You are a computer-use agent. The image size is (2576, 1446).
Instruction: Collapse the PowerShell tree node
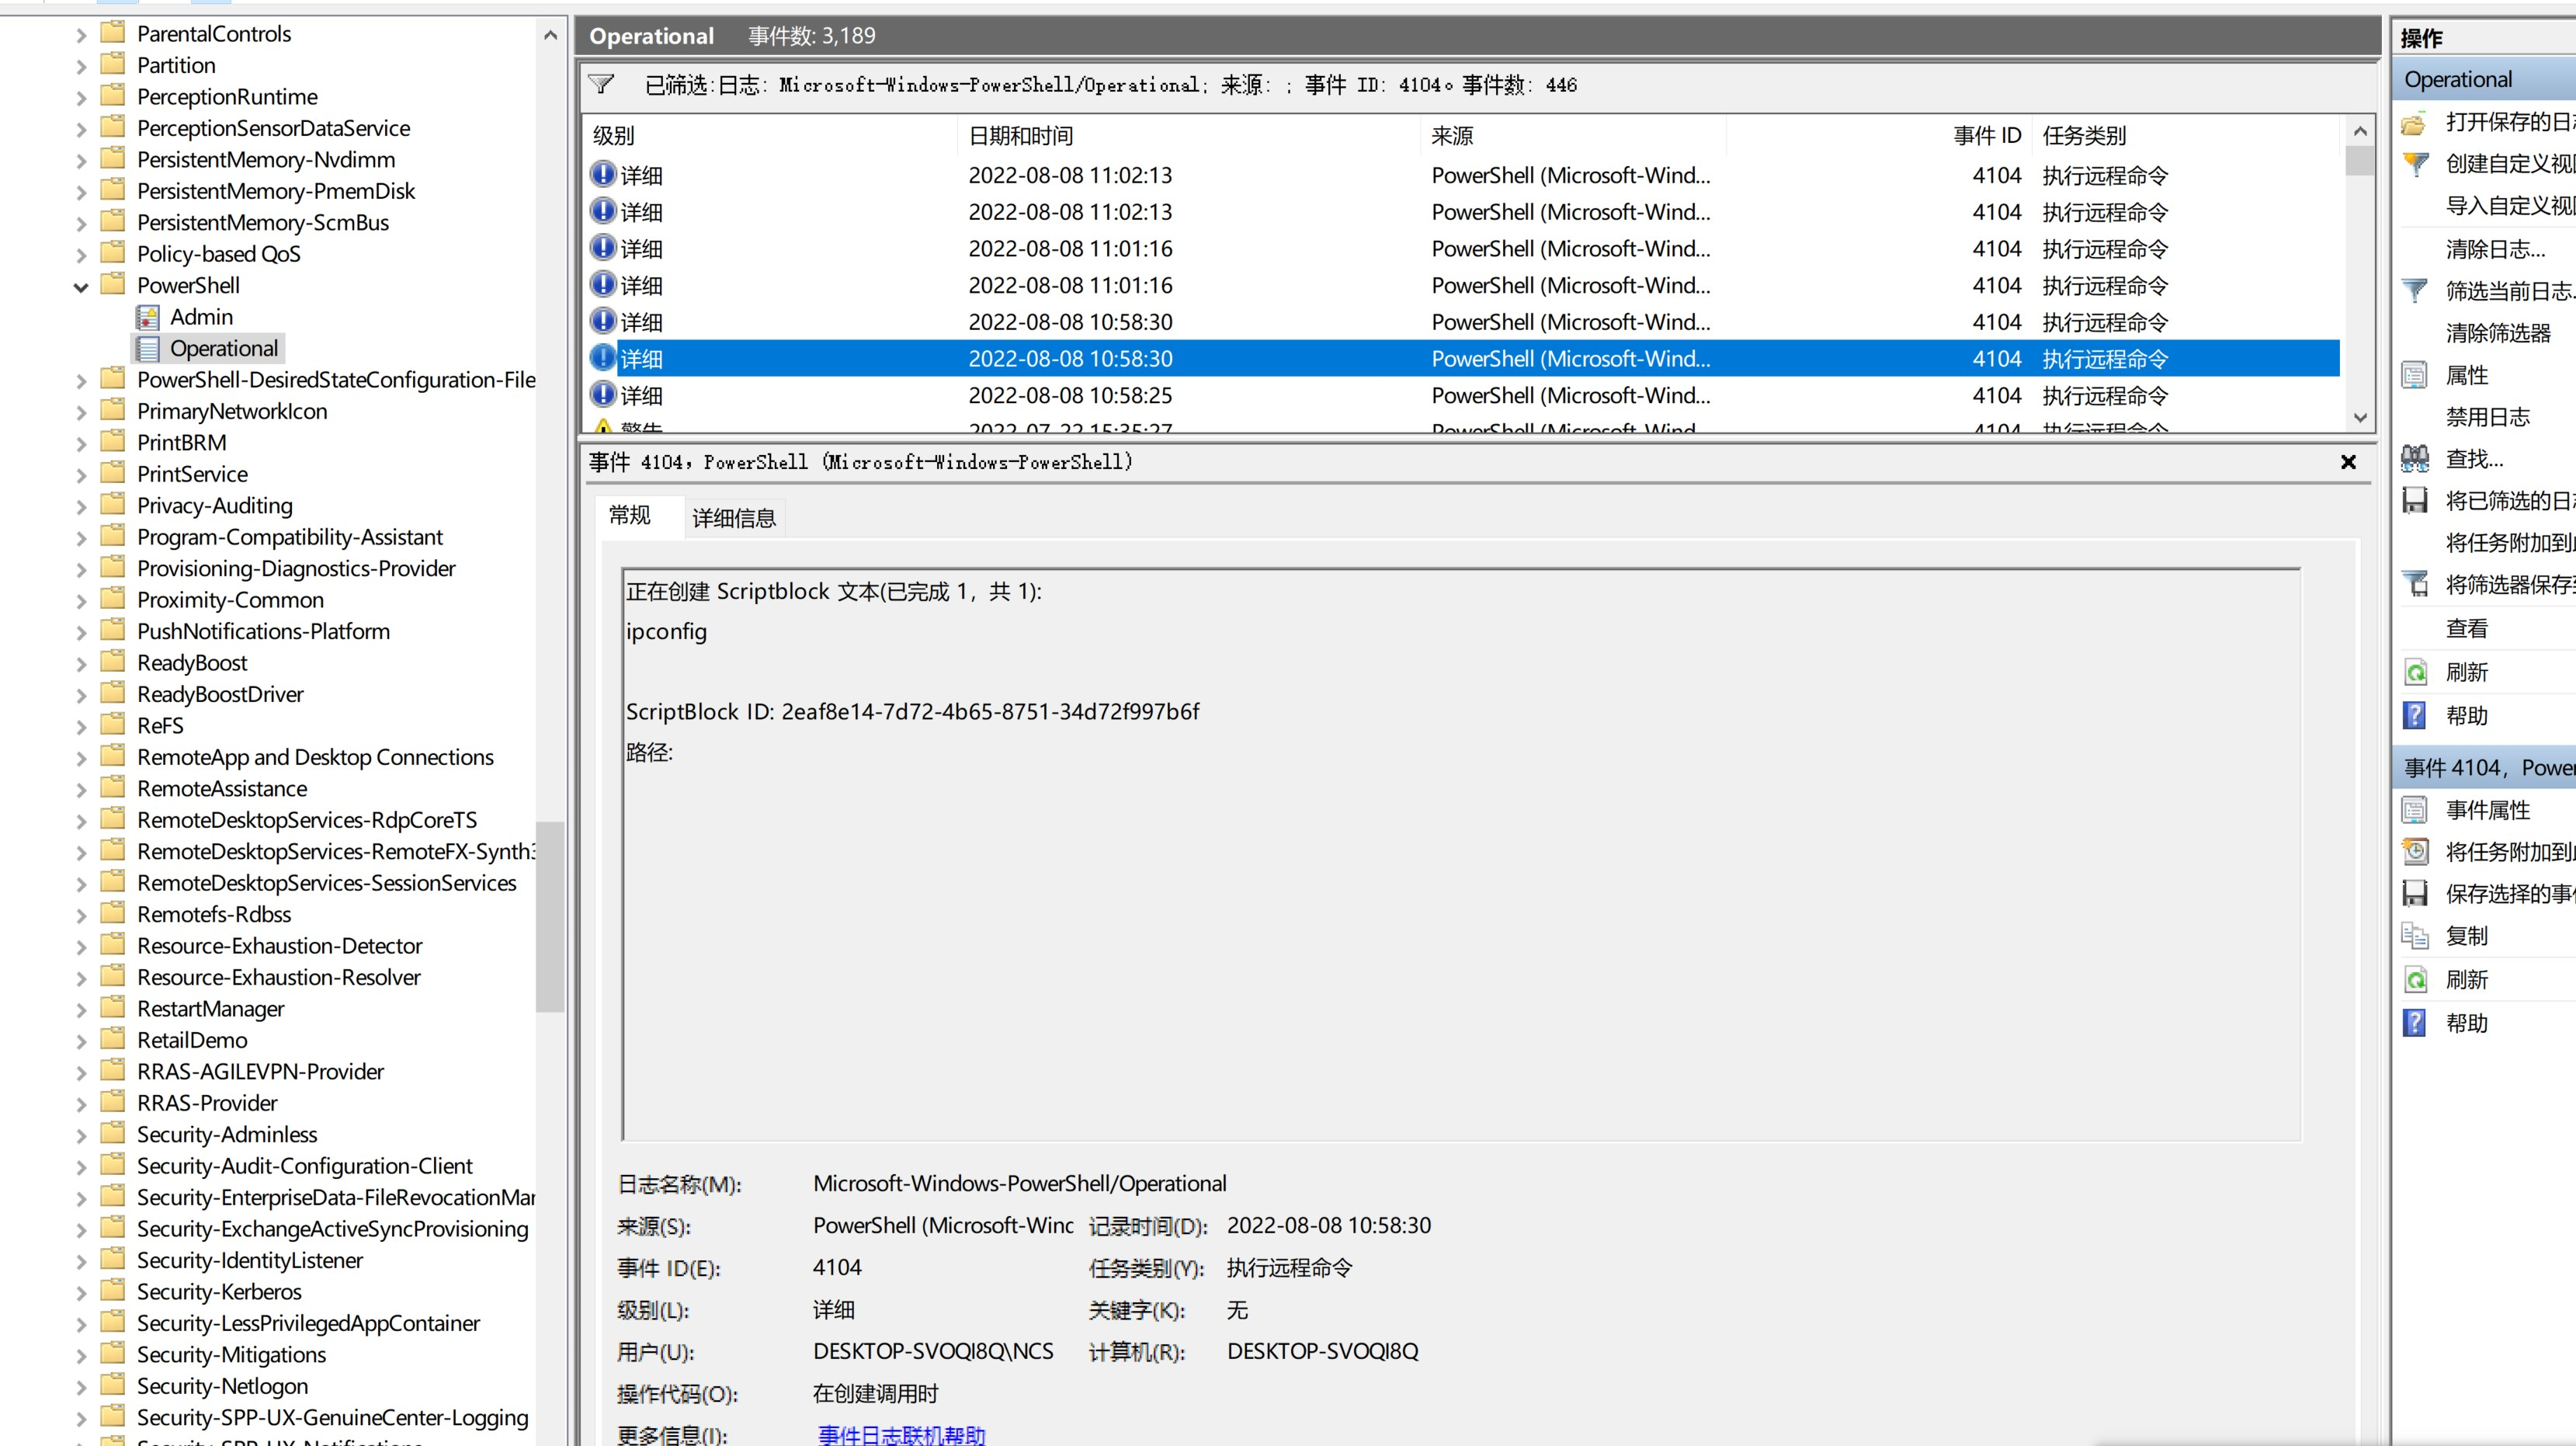click(81, 287)
